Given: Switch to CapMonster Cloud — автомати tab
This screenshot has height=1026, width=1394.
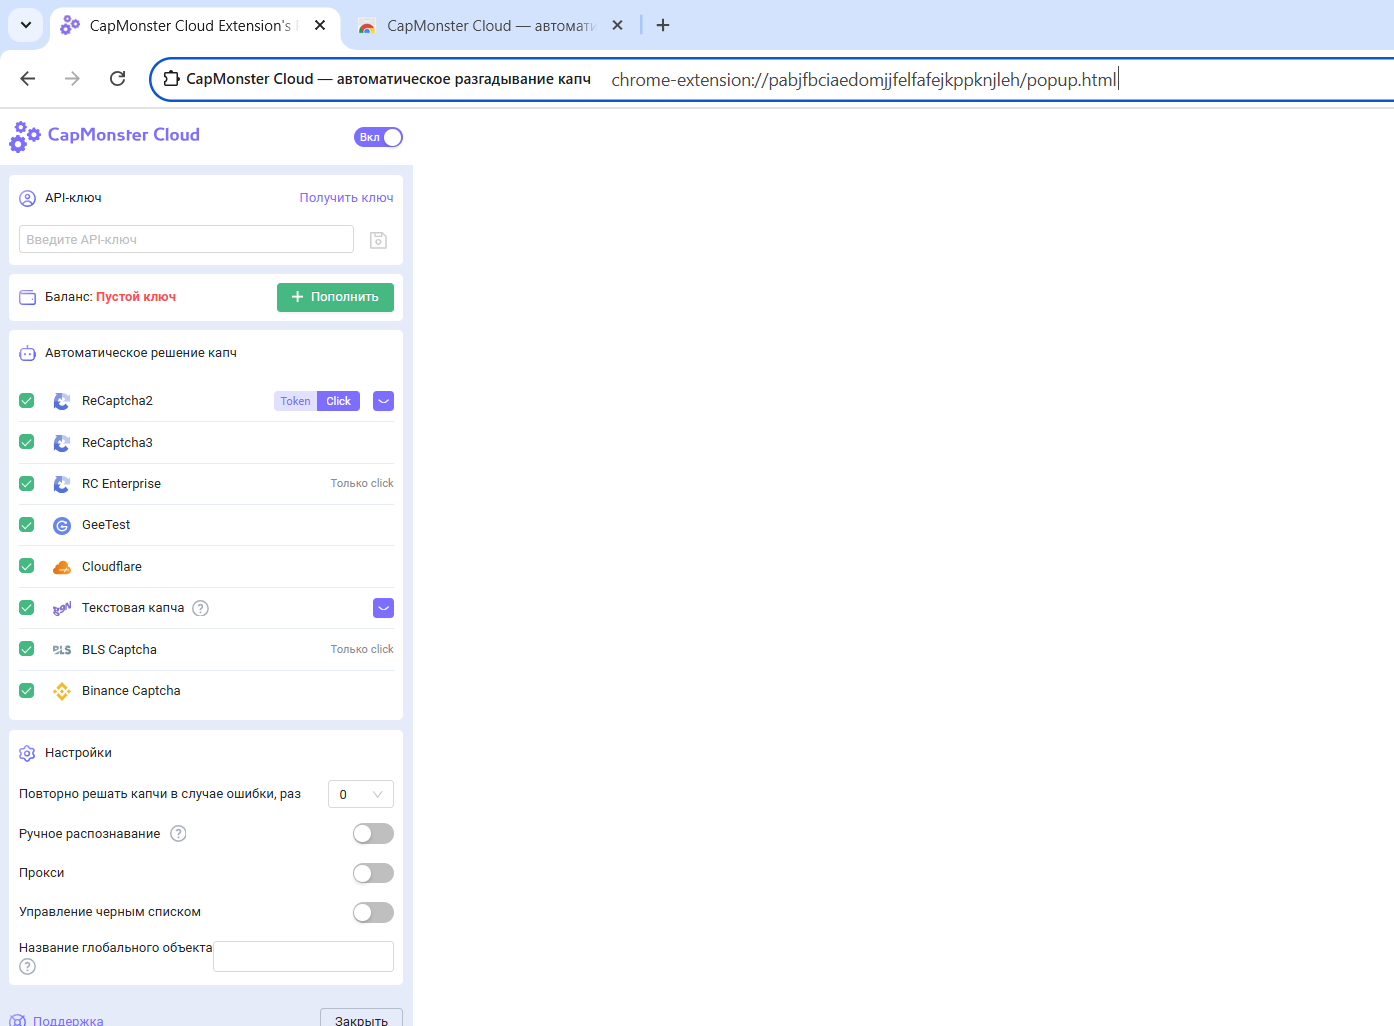Looking at the screenshot, I should click(x=491, y=25).
